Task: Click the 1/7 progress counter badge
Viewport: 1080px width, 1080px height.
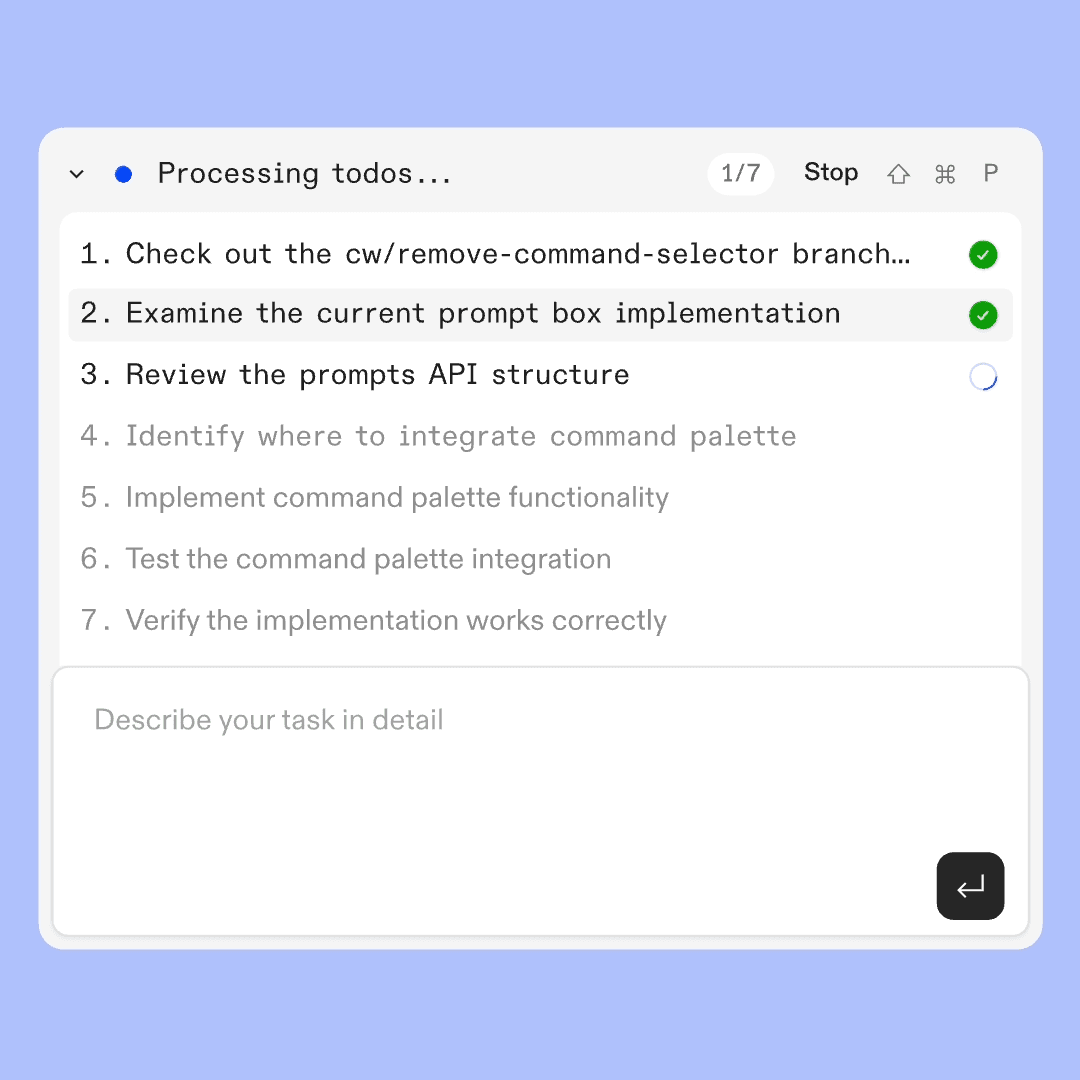Action: (740, 173)
